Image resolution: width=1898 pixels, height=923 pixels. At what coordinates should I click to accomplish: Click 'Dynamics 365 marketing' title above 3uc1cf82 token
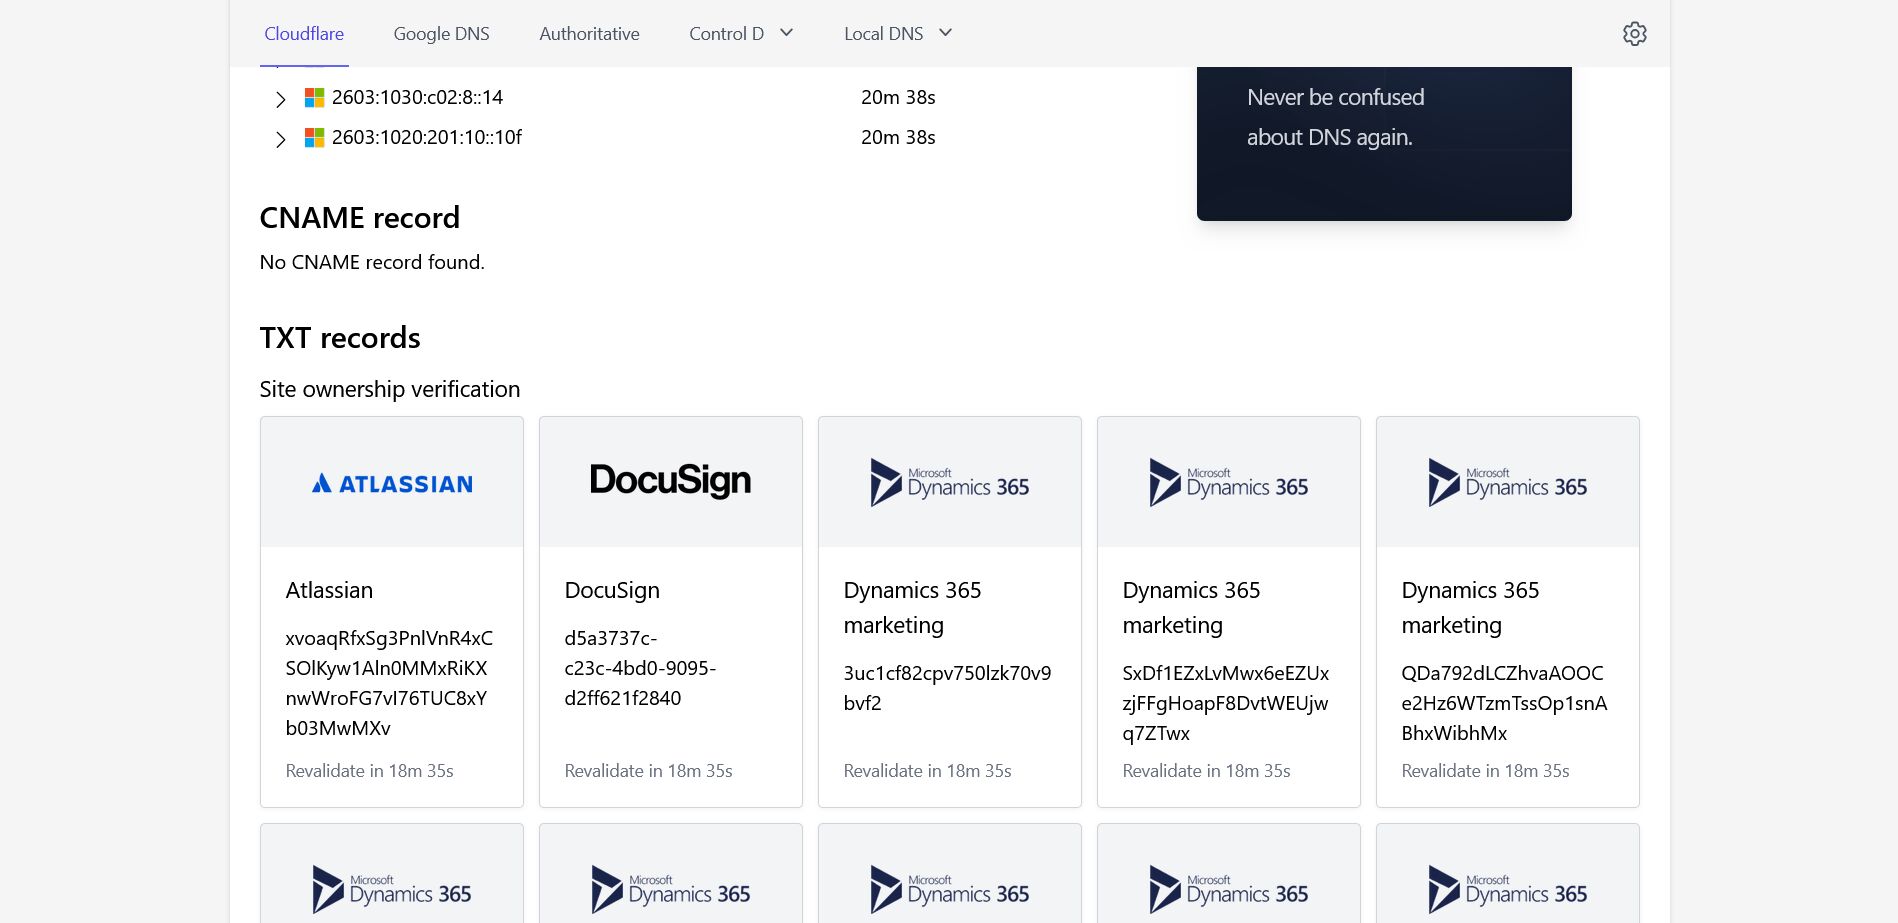point(912,608)
